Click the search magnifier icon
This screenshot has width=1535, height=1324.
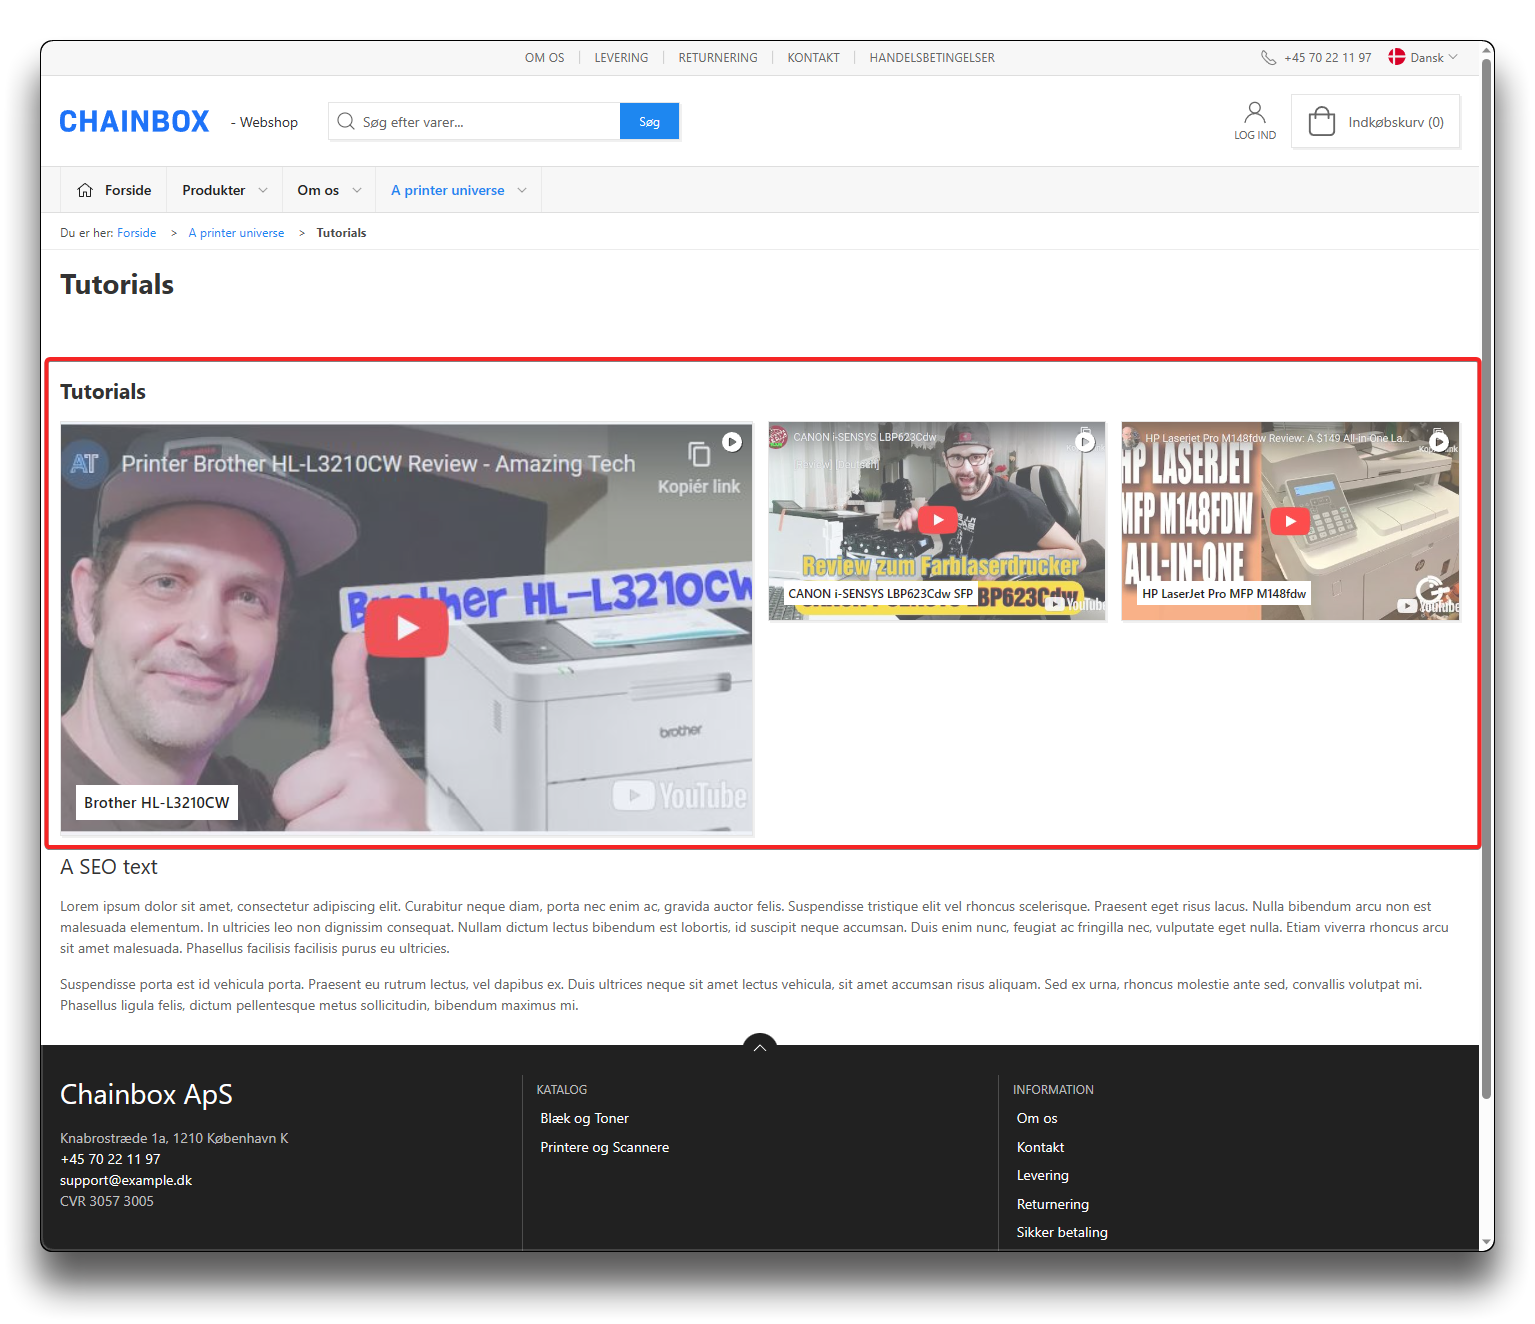346,122
